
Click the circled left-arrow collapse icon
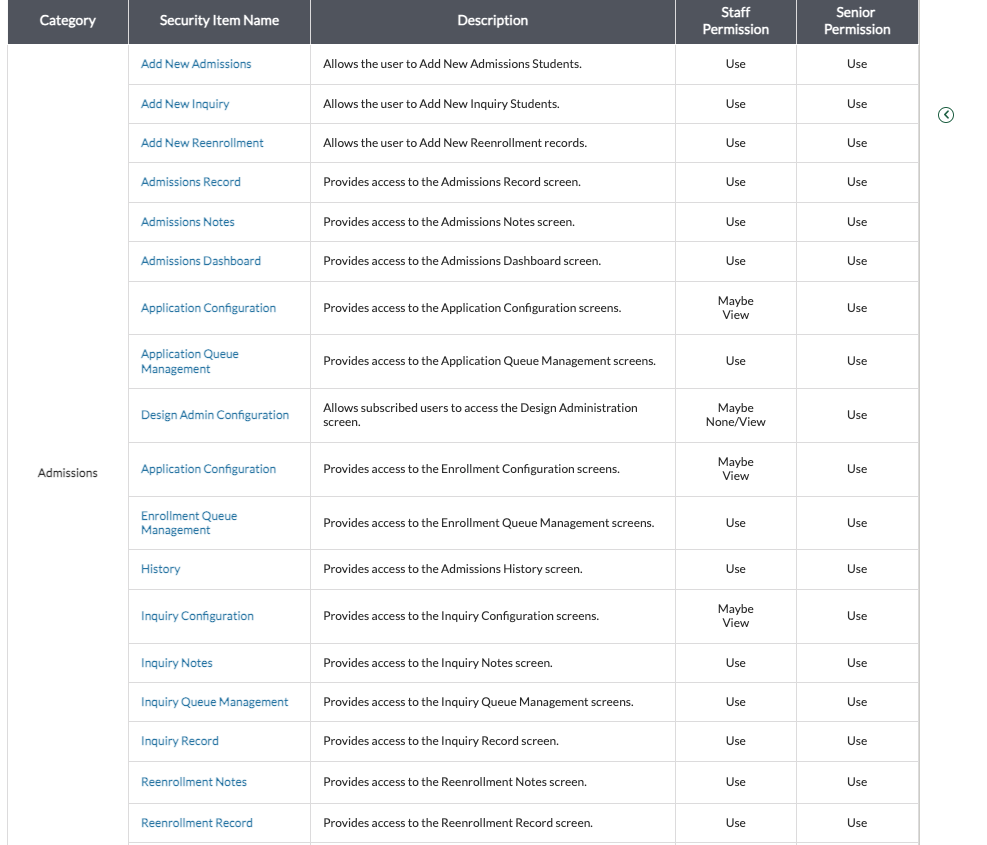(x=946, y=115)
